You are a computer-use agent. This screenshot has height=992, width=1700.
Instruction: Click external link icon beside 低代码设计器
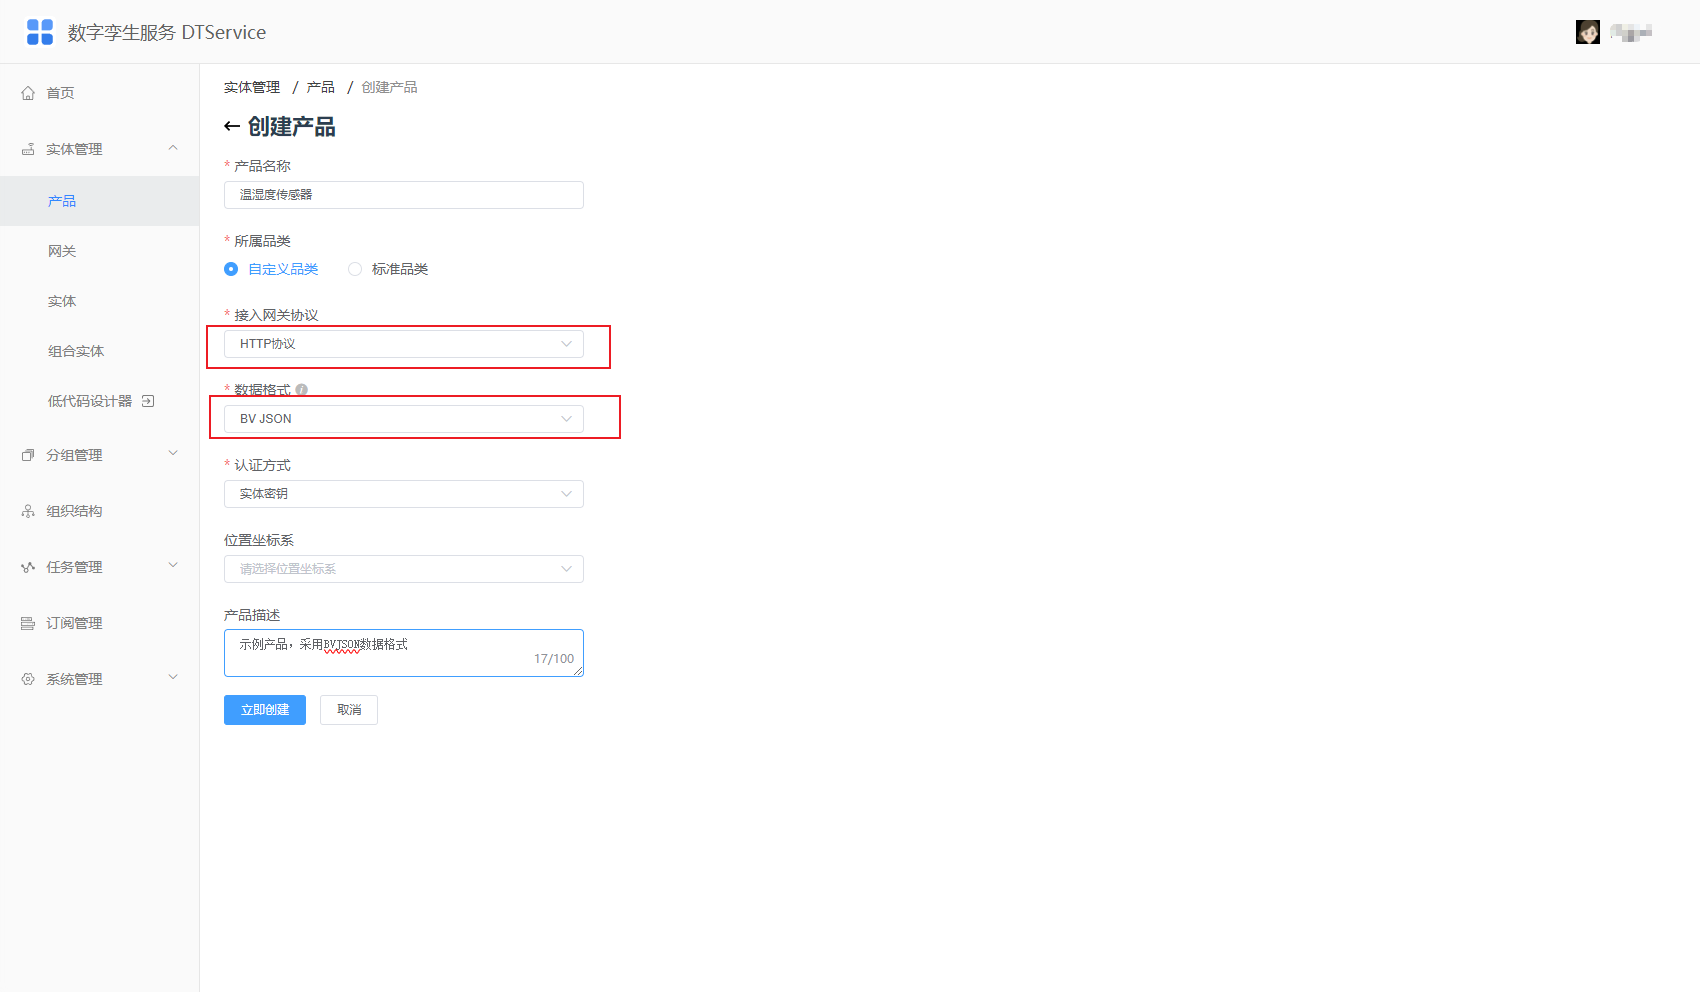(x=148, y=401)
